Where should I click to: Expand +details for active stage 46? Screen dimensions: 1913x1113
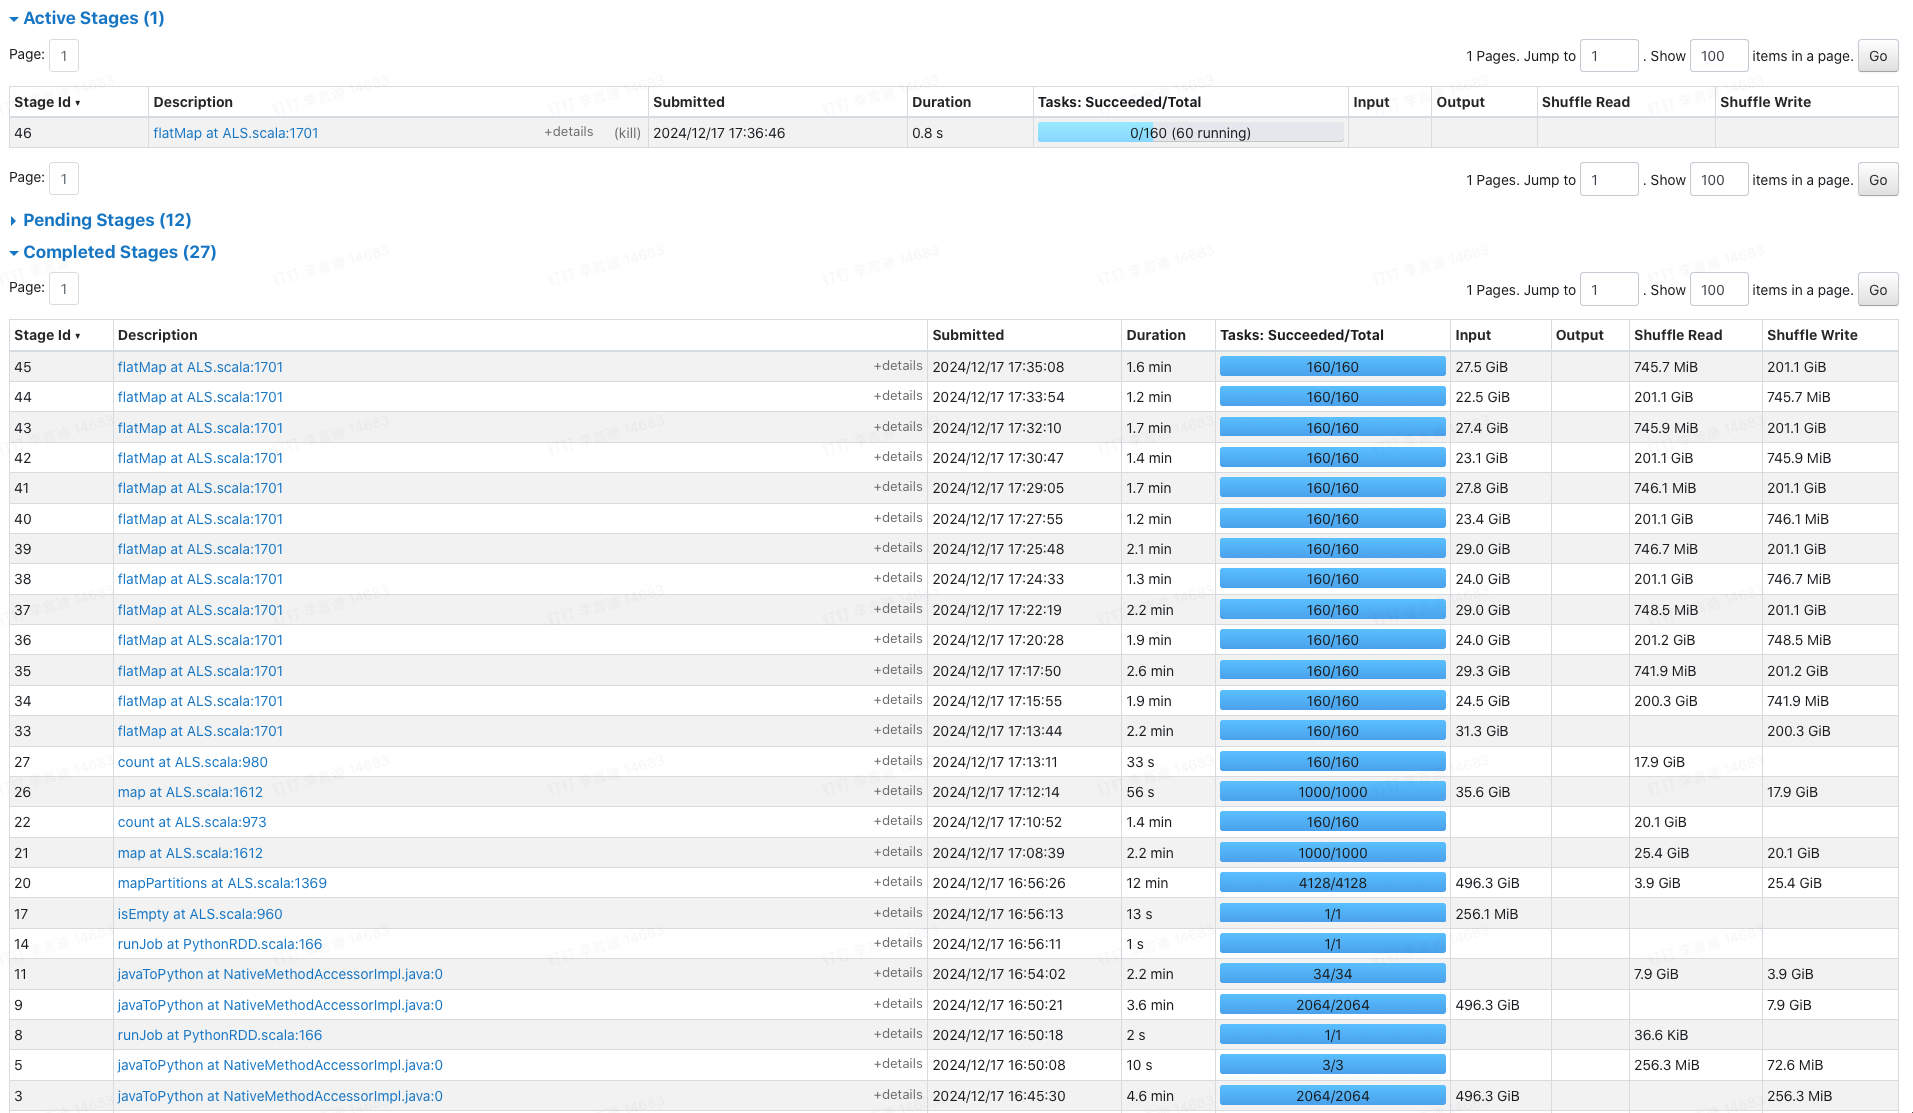[x=568, y=132]
